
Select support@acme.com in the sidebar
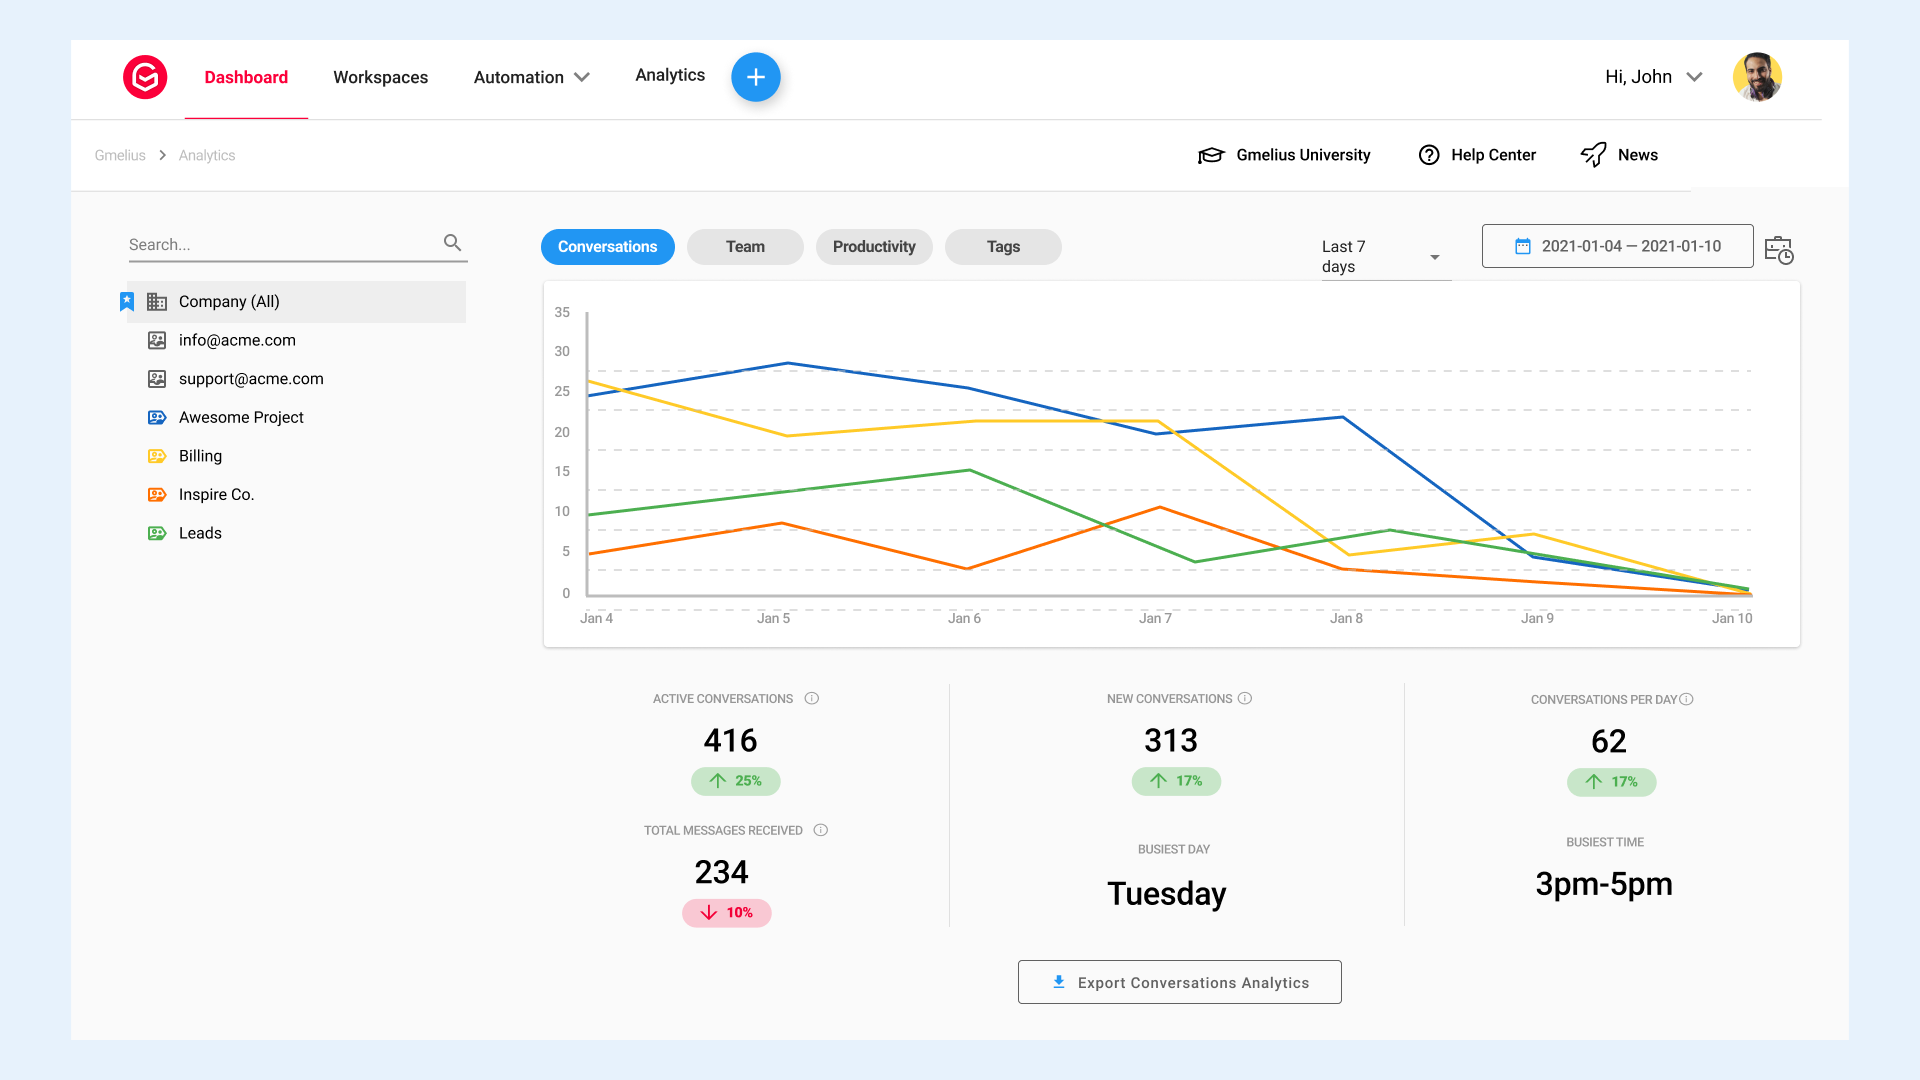tap(250, 378)
